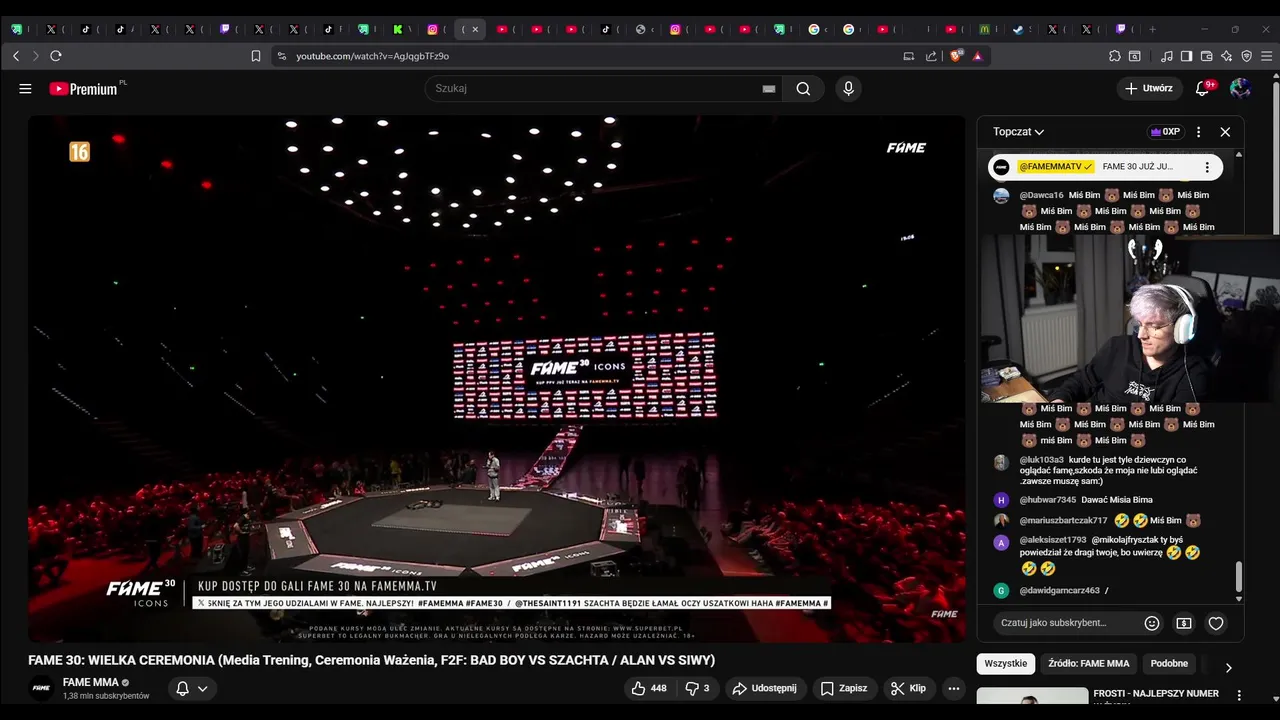This screenshot has height=720, width=1280.
Task: Open Brave Rewards triangle icon
Action: [977, 56]
